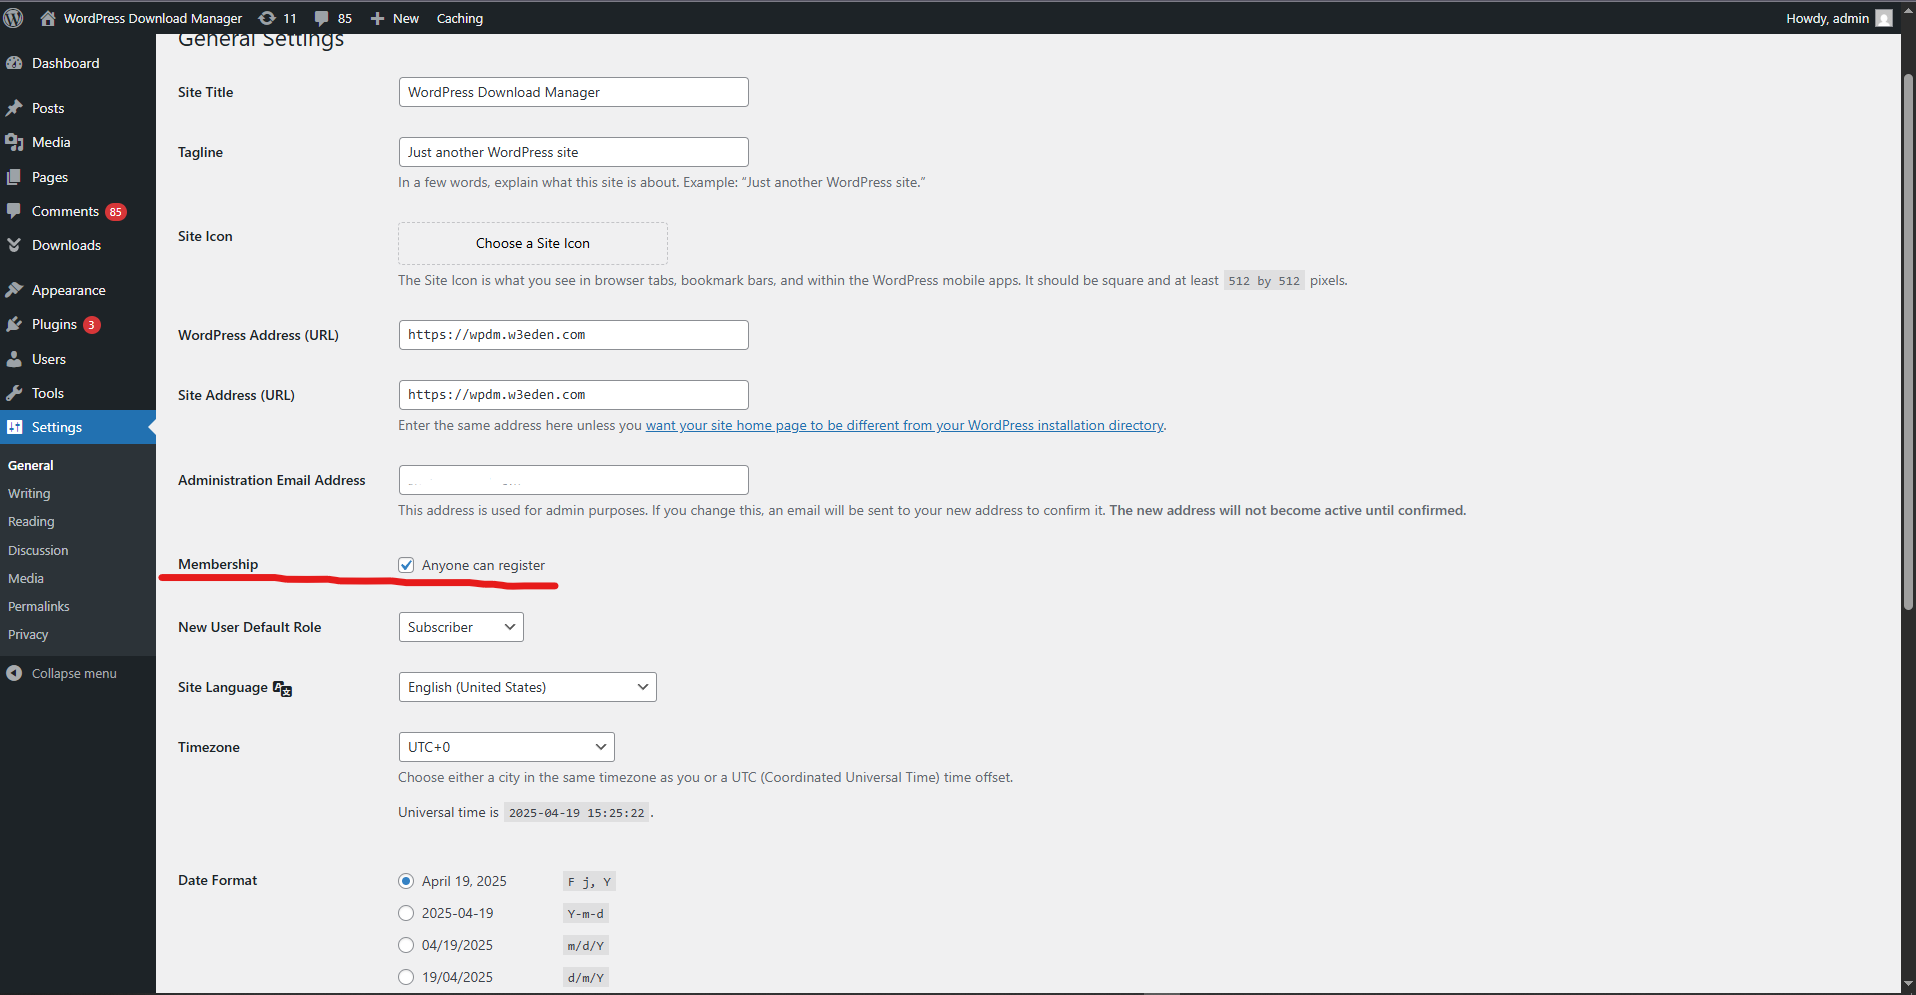Click the plus New icon
The width and height of the screenshot is (1916, 995).
pyautogui.click(x=377, y=18)
